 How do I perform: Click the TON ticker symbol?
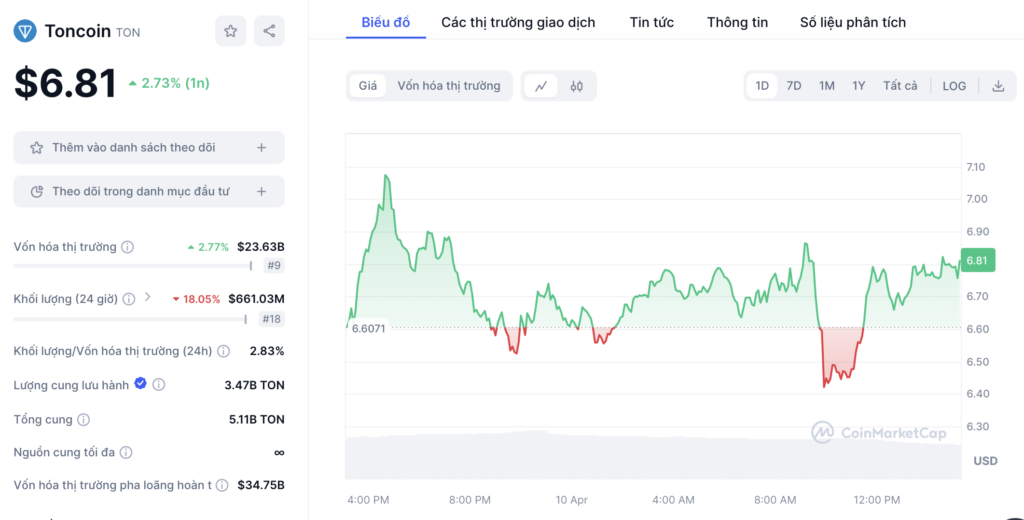coord(128,33)
